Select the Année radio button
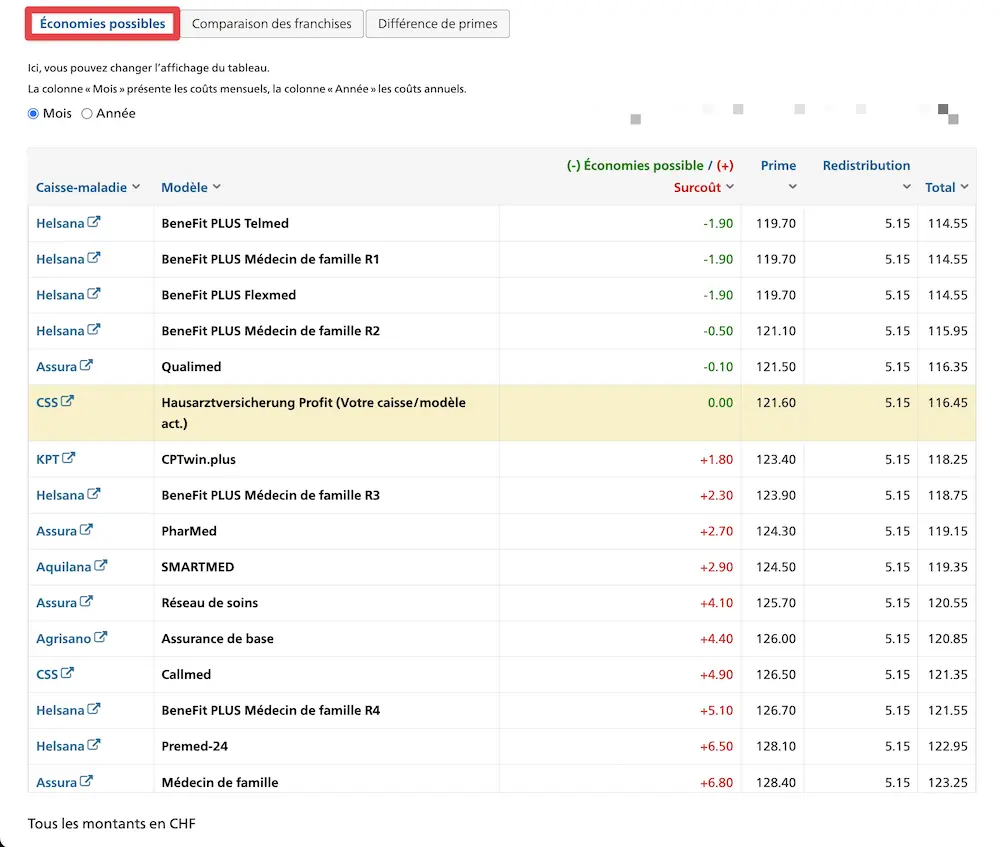 pos(87,114)
